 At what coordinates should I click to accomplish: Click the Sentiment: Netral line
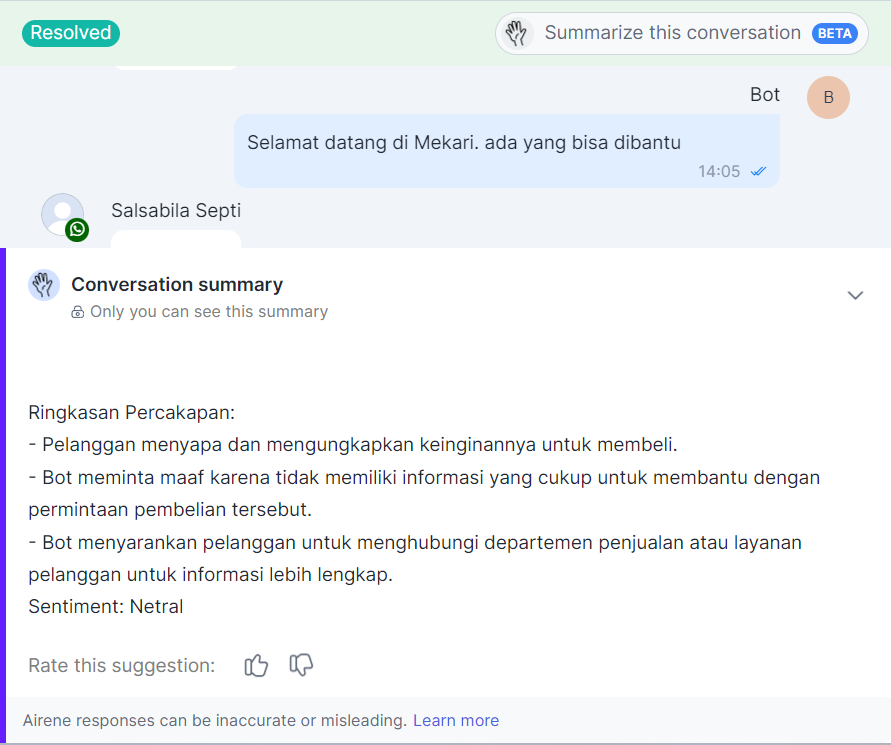[x=106, y=606]
